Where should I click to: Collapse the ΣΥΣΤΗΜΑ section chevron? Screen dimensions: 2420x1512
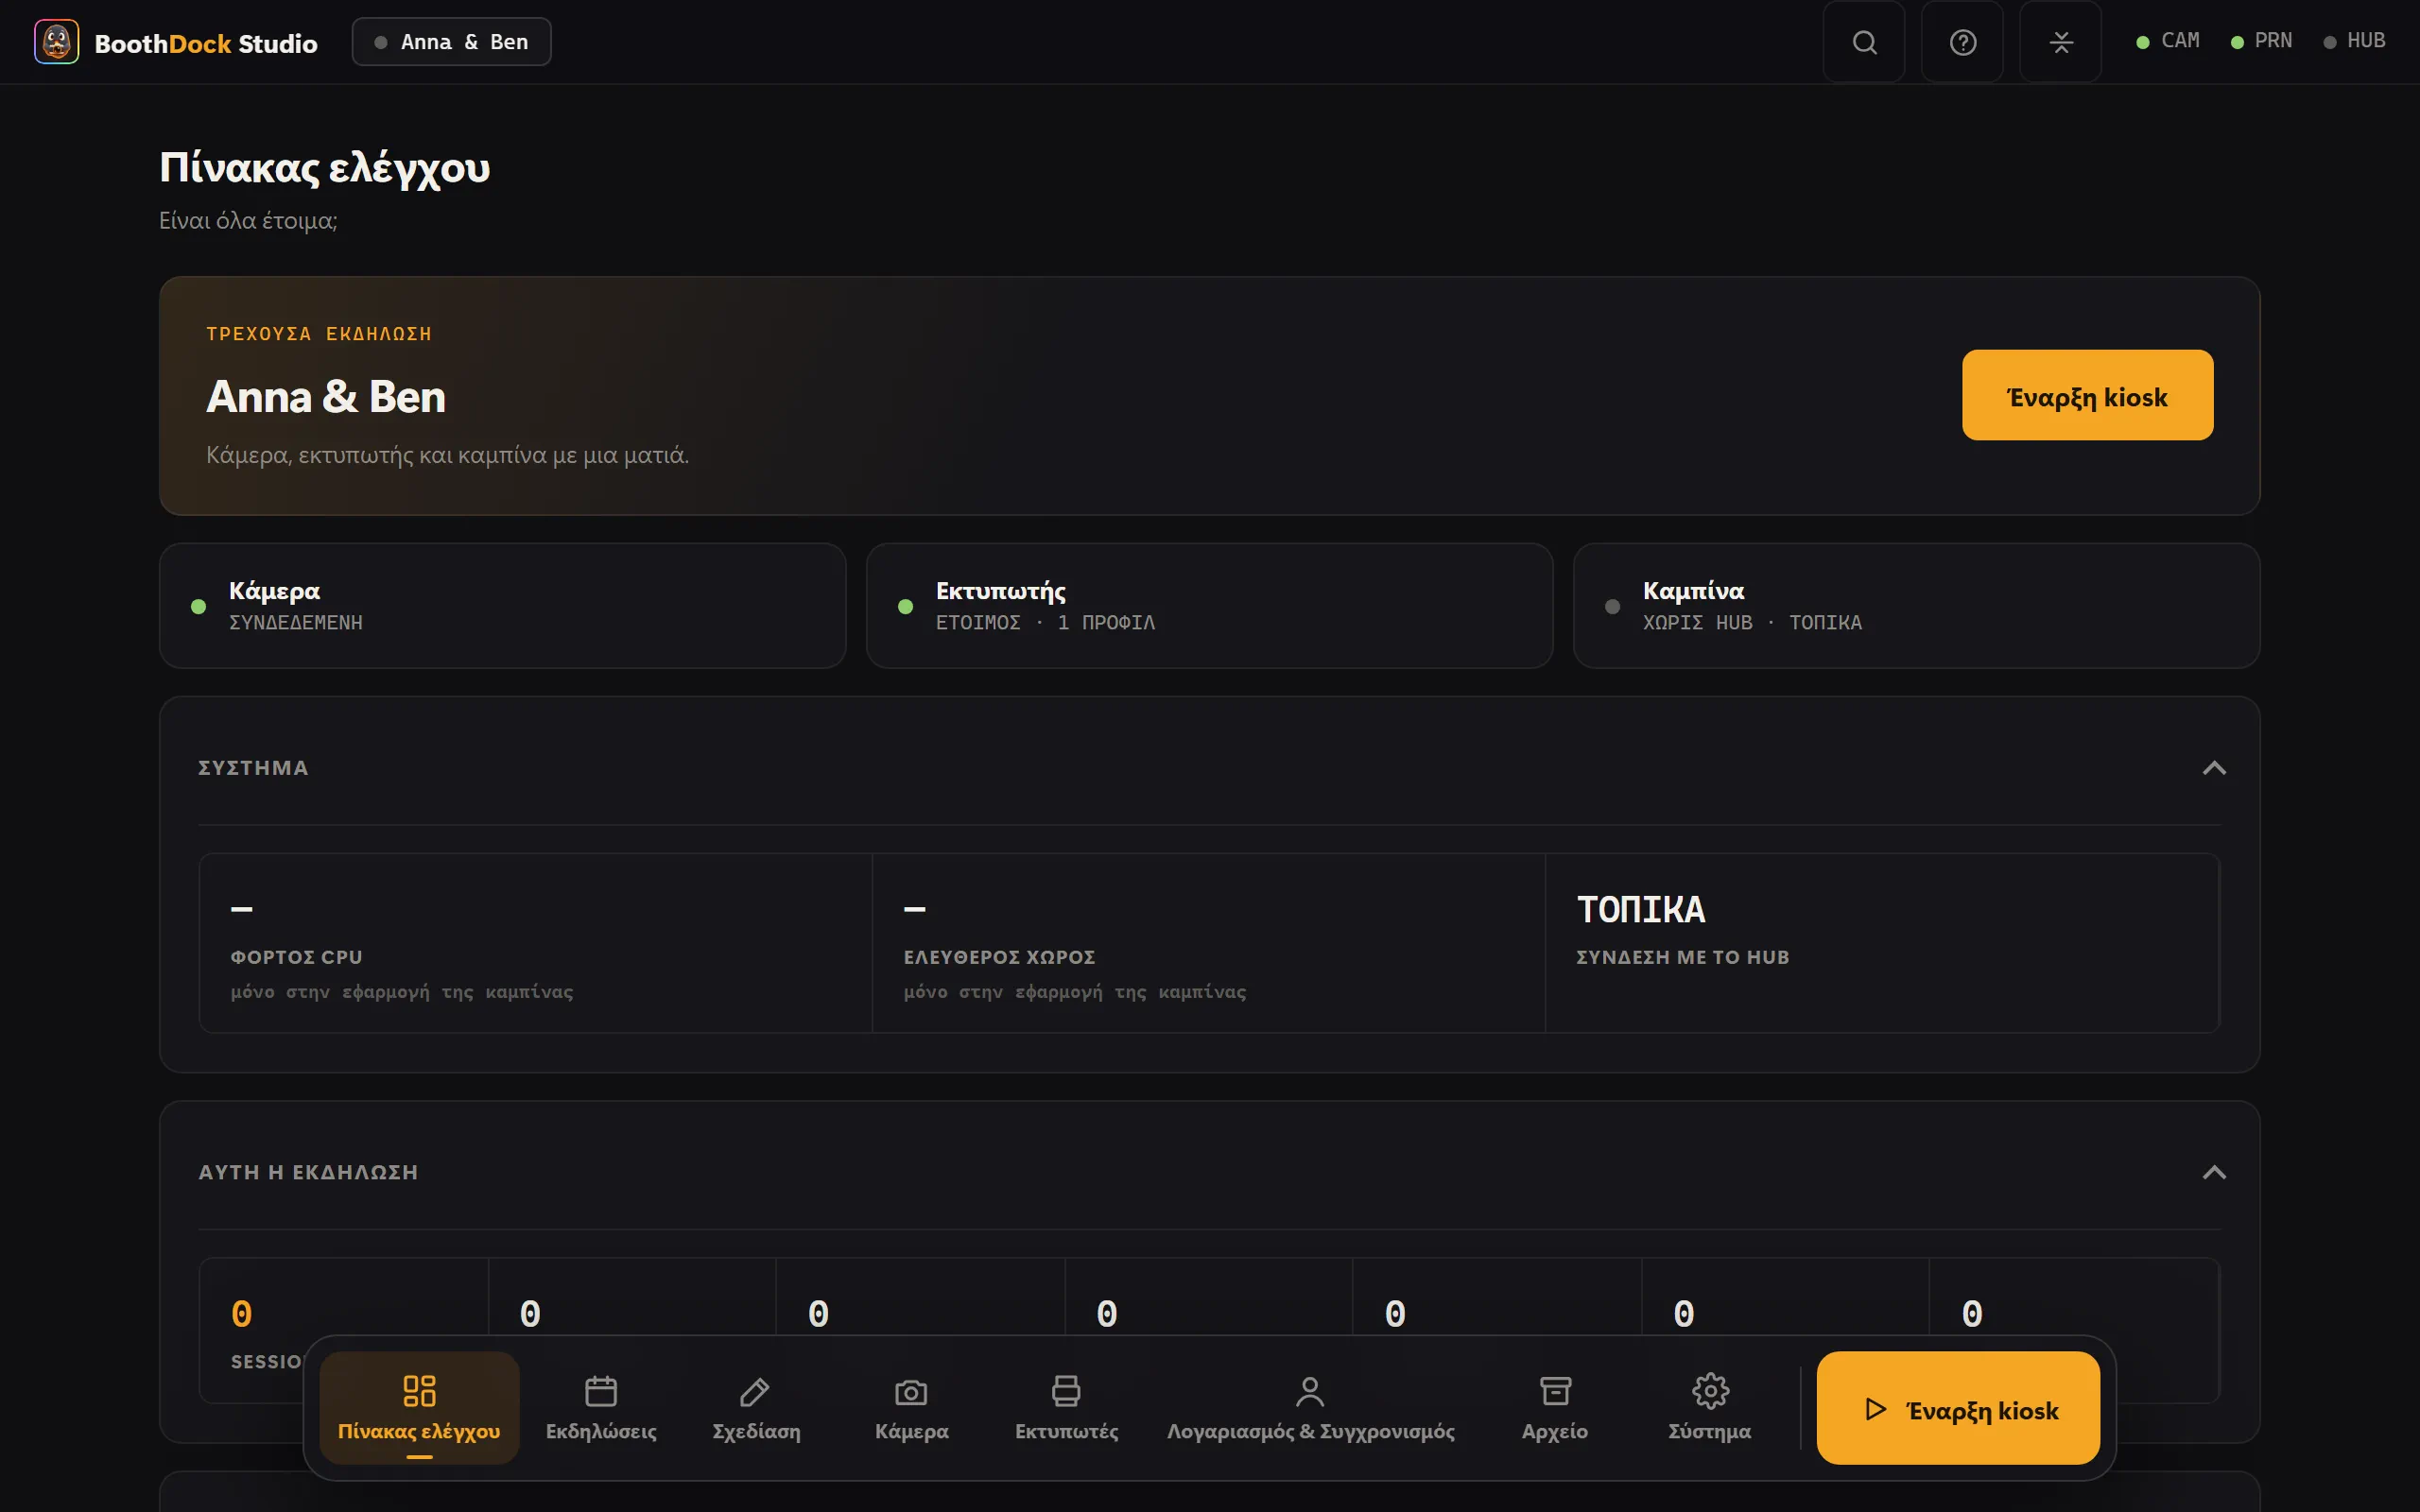(2214, 768)
